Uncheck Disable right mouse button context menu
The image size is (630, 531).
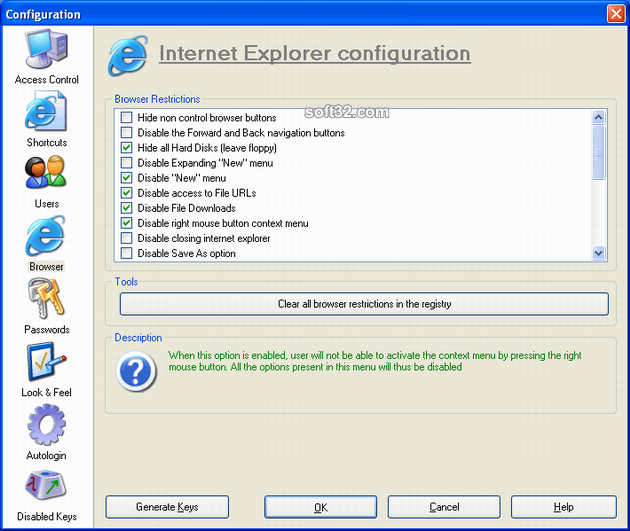click(127, 223)
